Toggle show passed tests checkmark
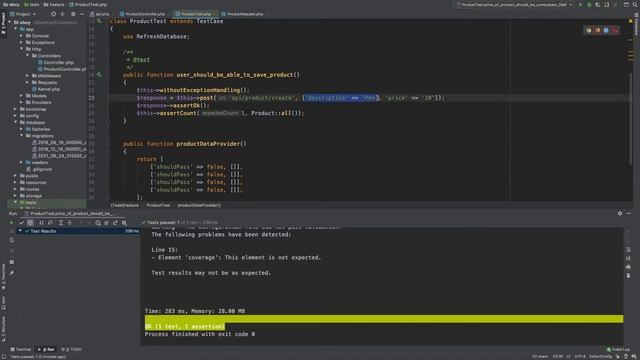Viewport: 640px width, 360px height. [22, 223]
